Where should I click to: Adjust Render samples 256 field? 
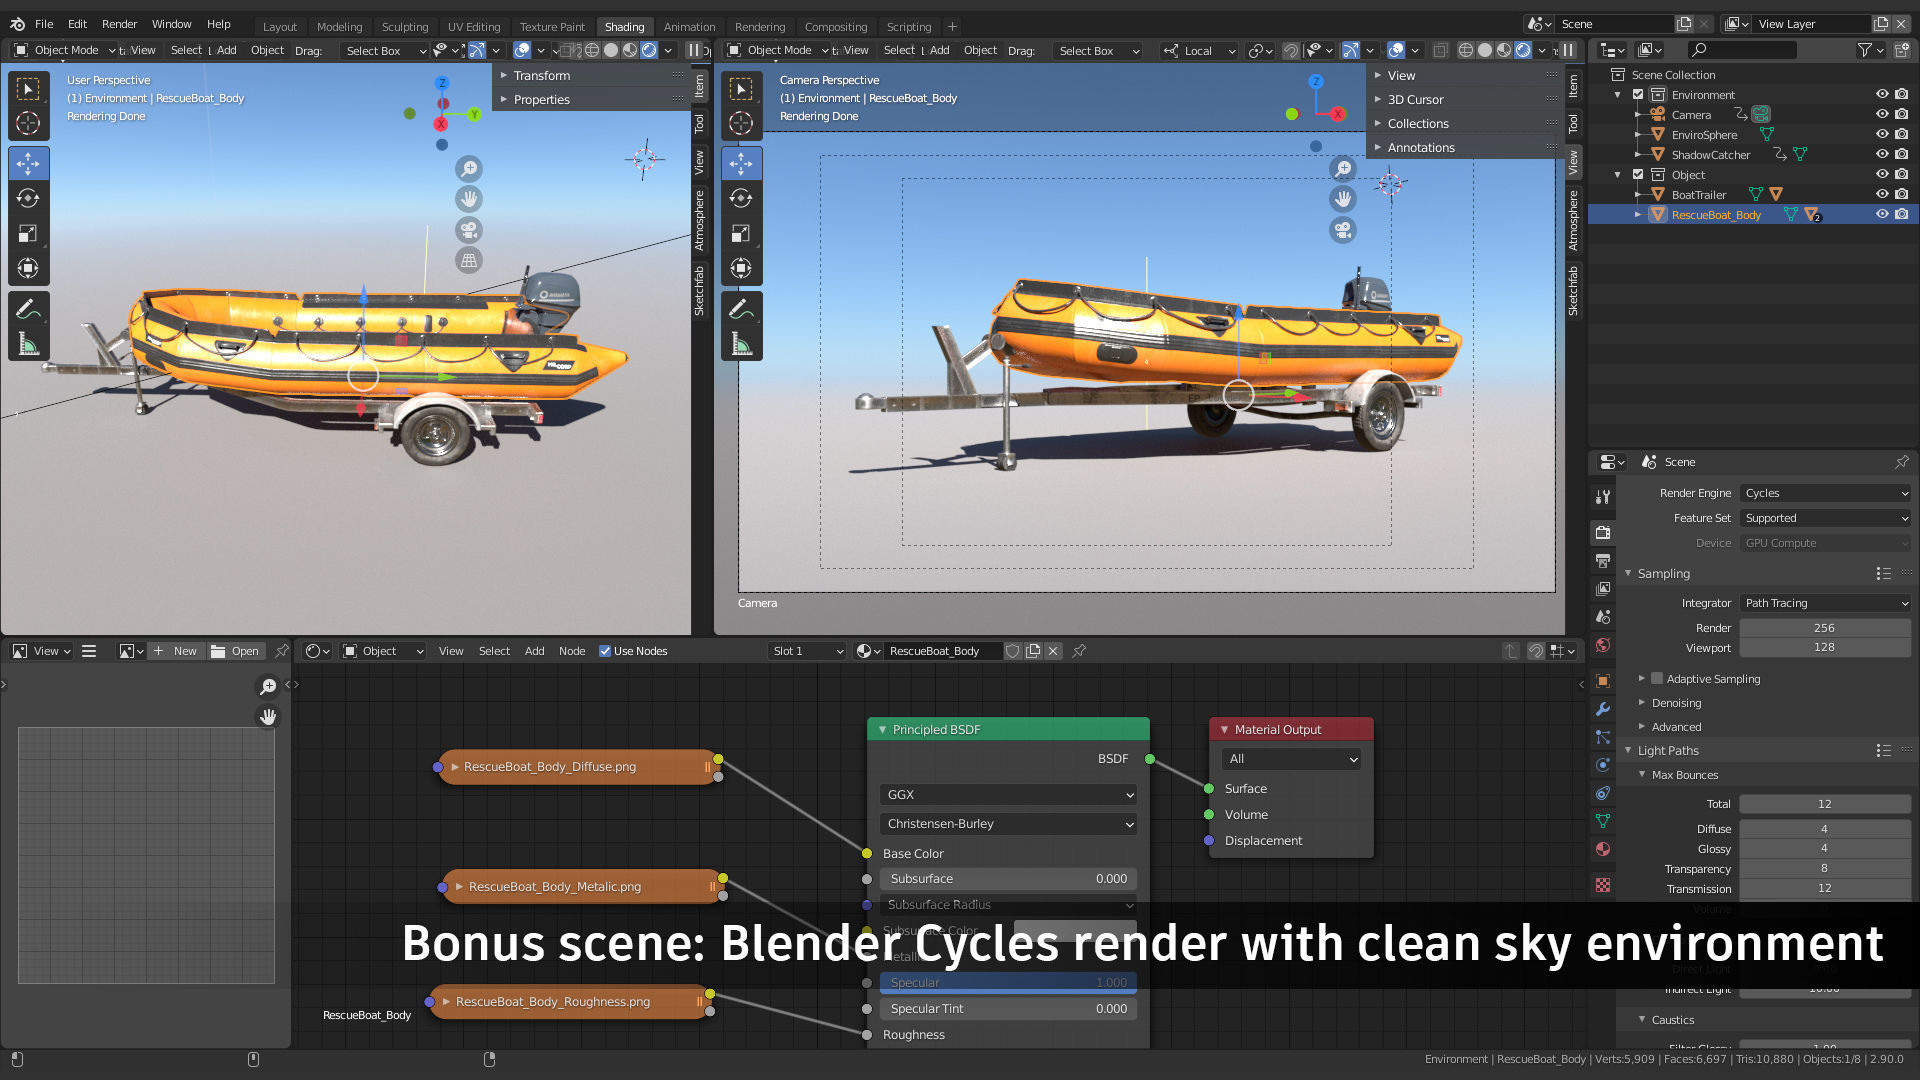pos(1825,628)
